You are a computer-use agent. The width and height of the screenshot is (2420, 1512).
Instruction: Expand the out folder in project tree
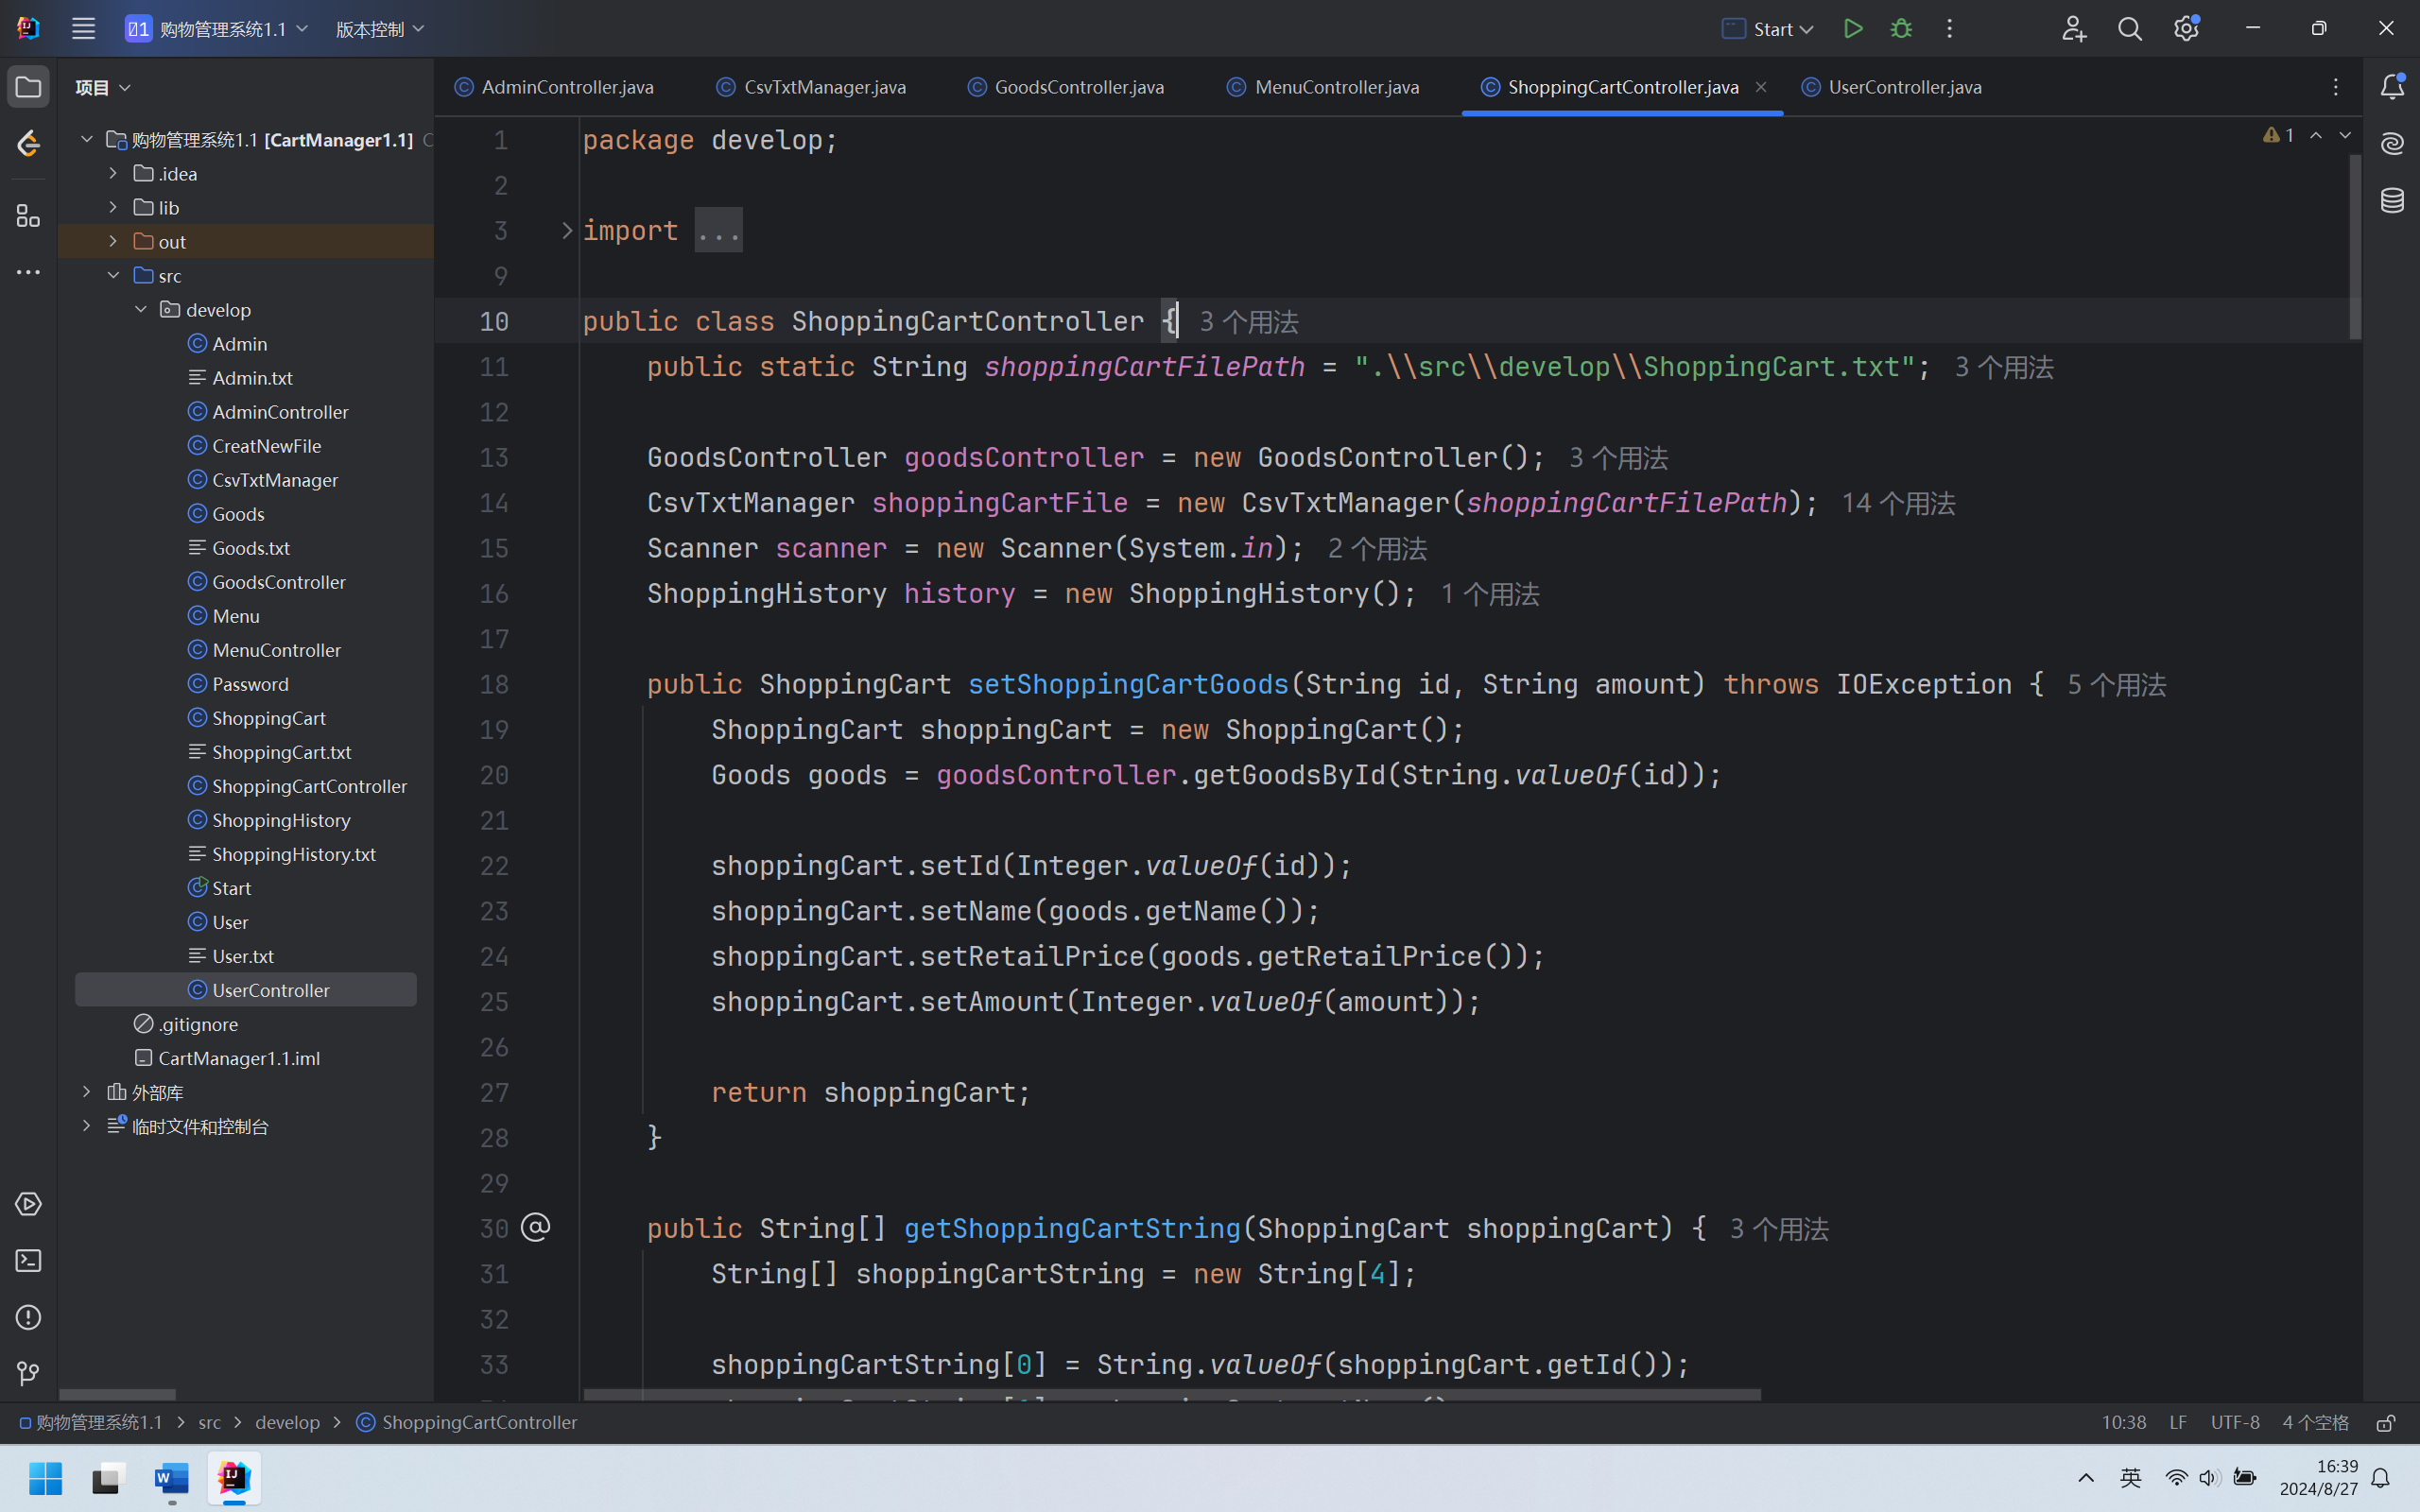tap(113, 241)
